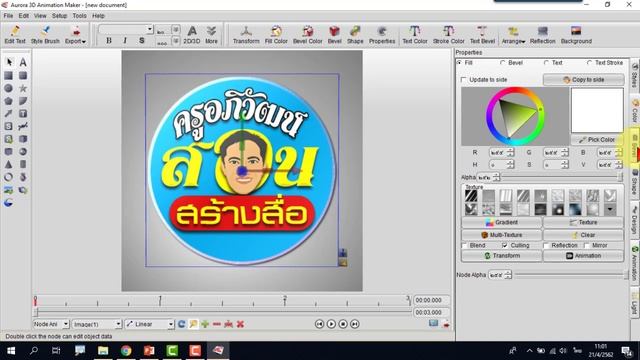Click the Animation button in properties

pos(583,256)
